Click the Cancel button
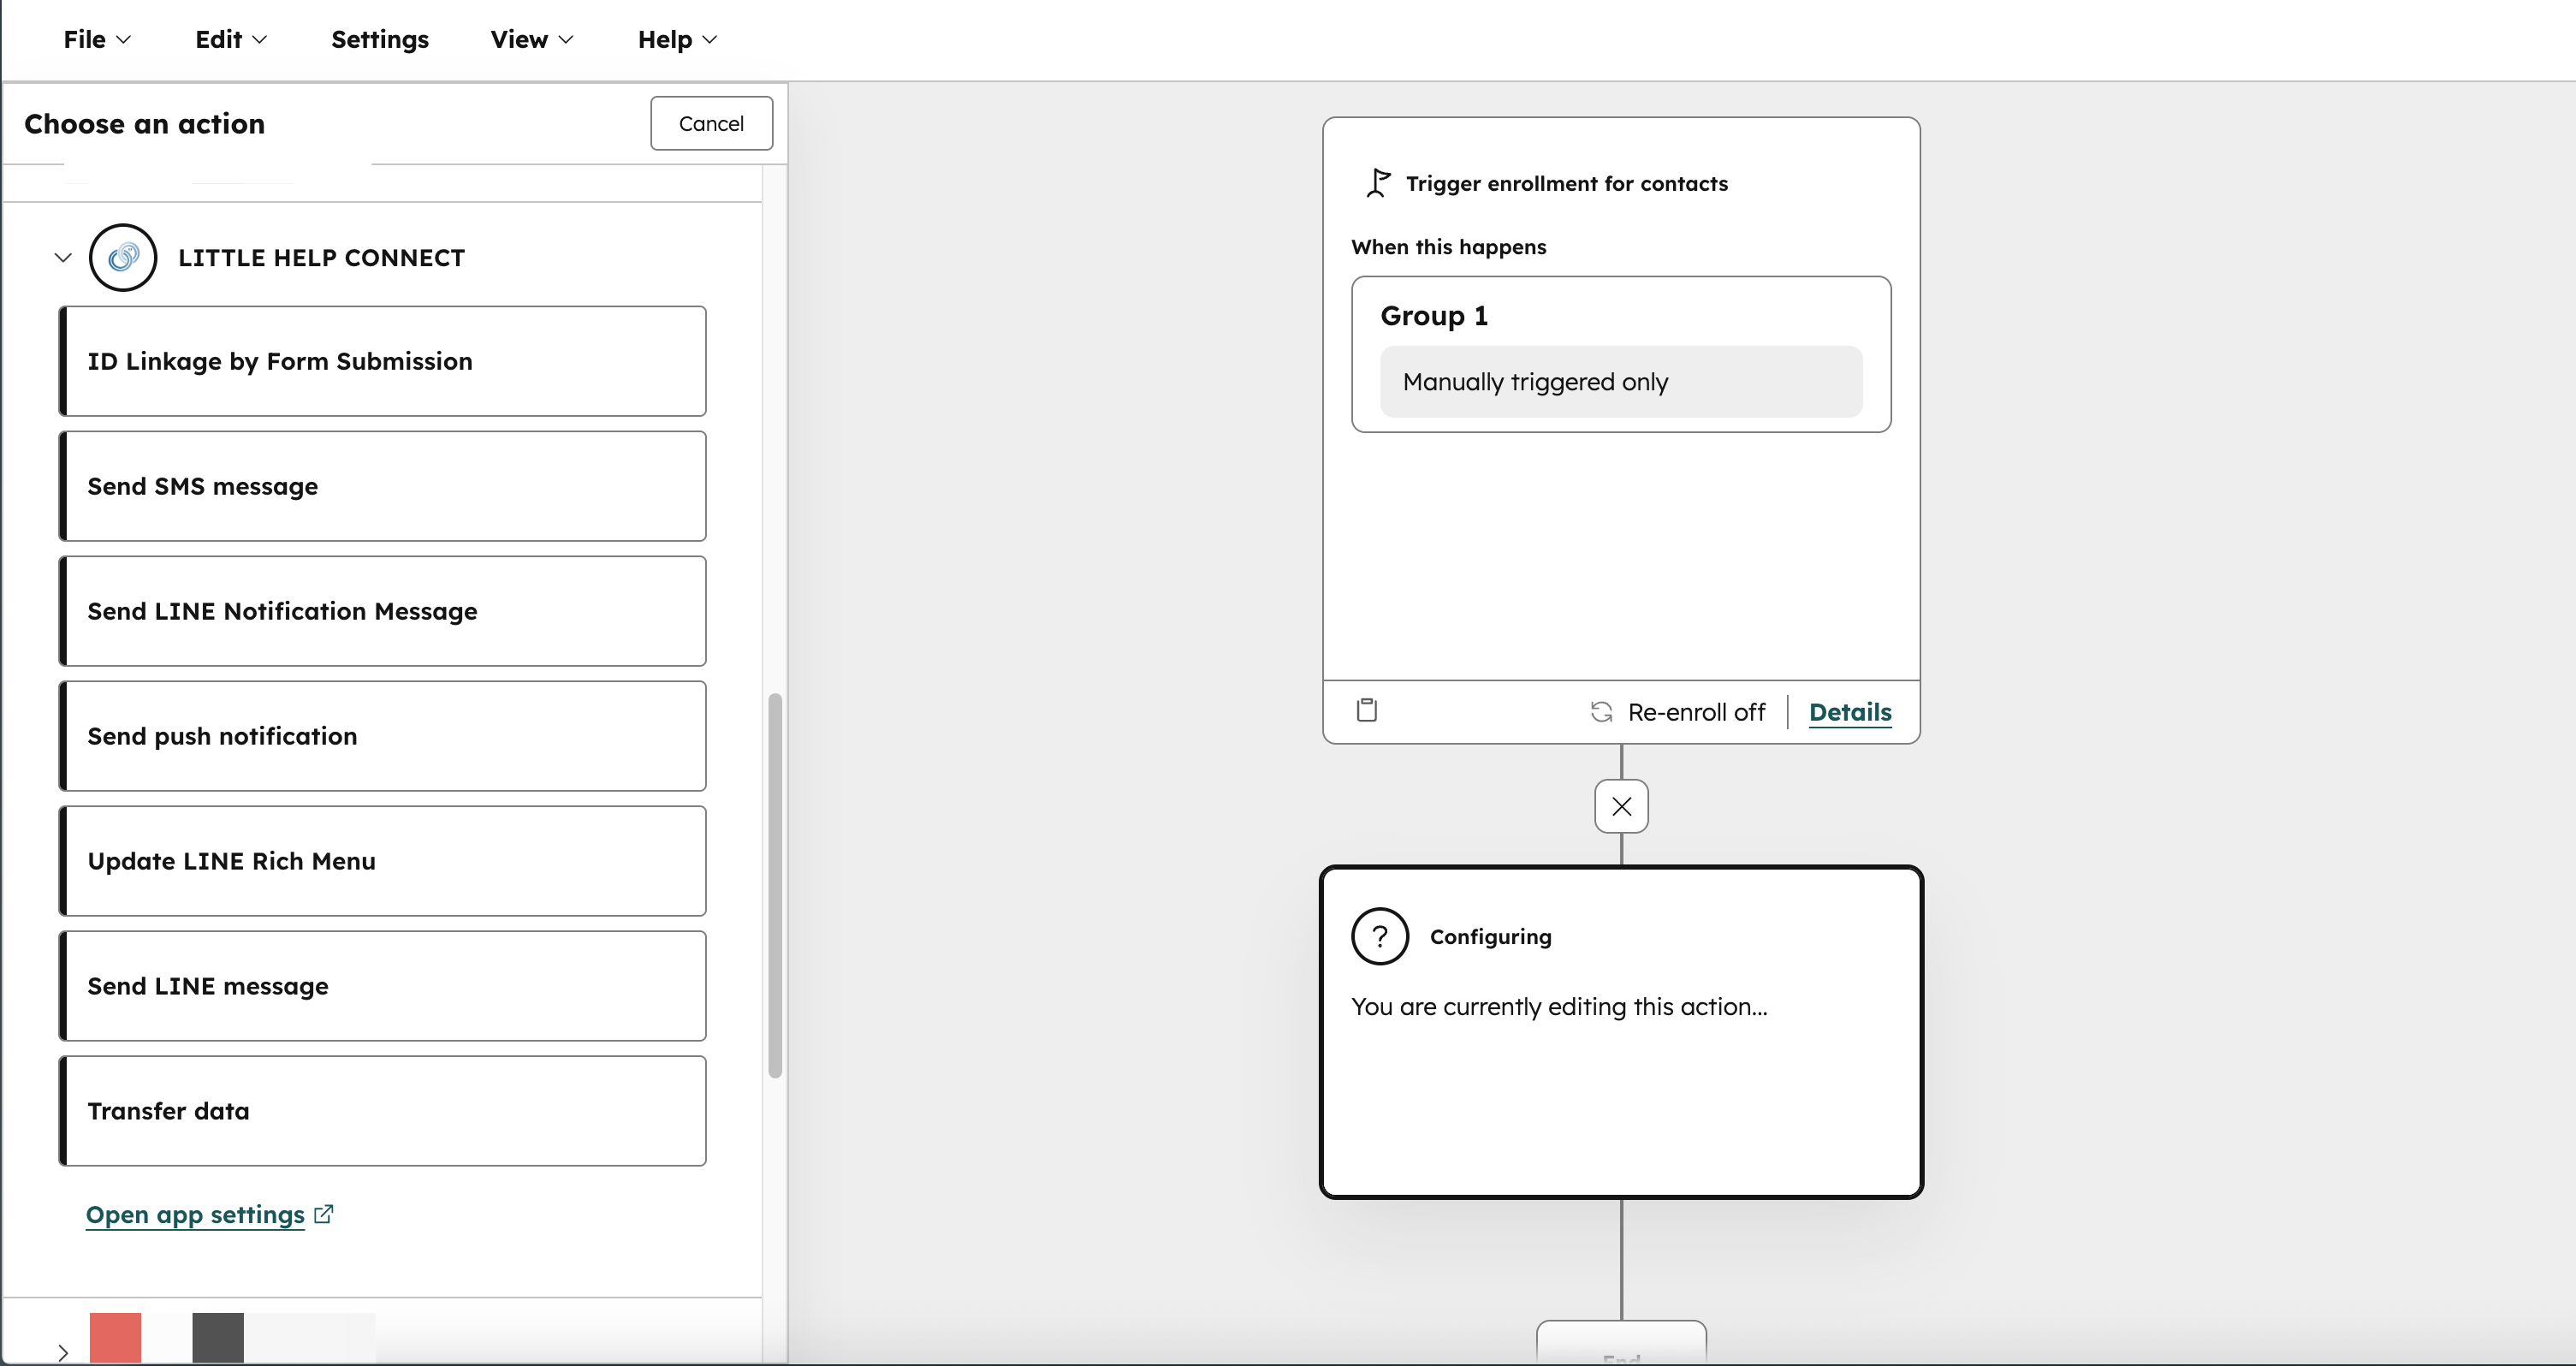 [x=711, y=123]
